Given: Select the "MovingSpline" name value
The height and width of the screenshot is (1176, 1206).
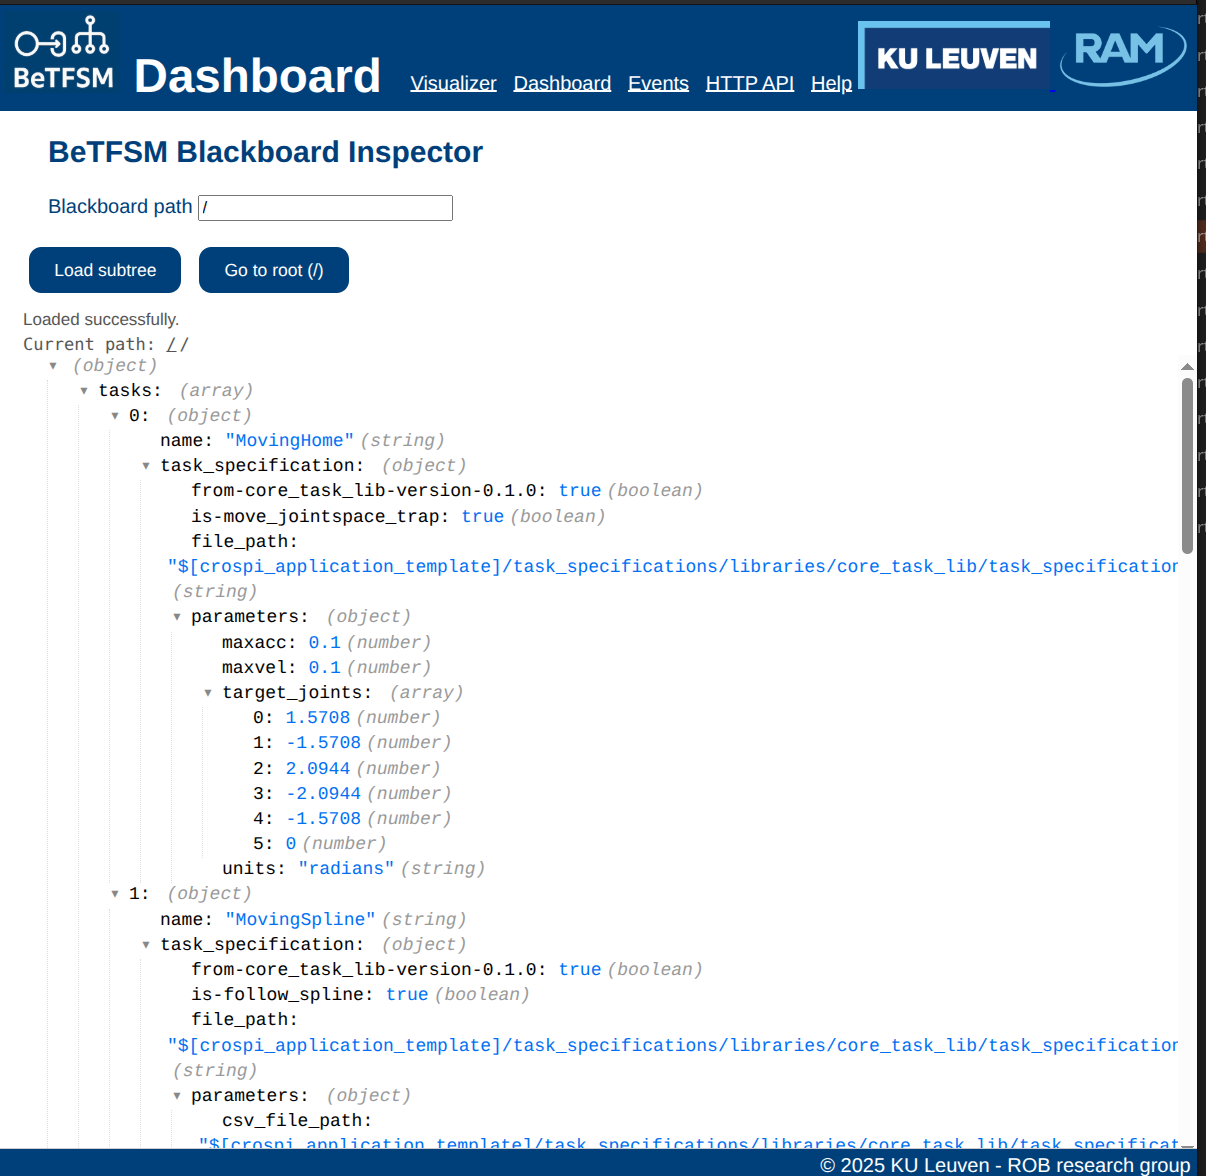Looking at the screenshot, I should coord(301,920).
